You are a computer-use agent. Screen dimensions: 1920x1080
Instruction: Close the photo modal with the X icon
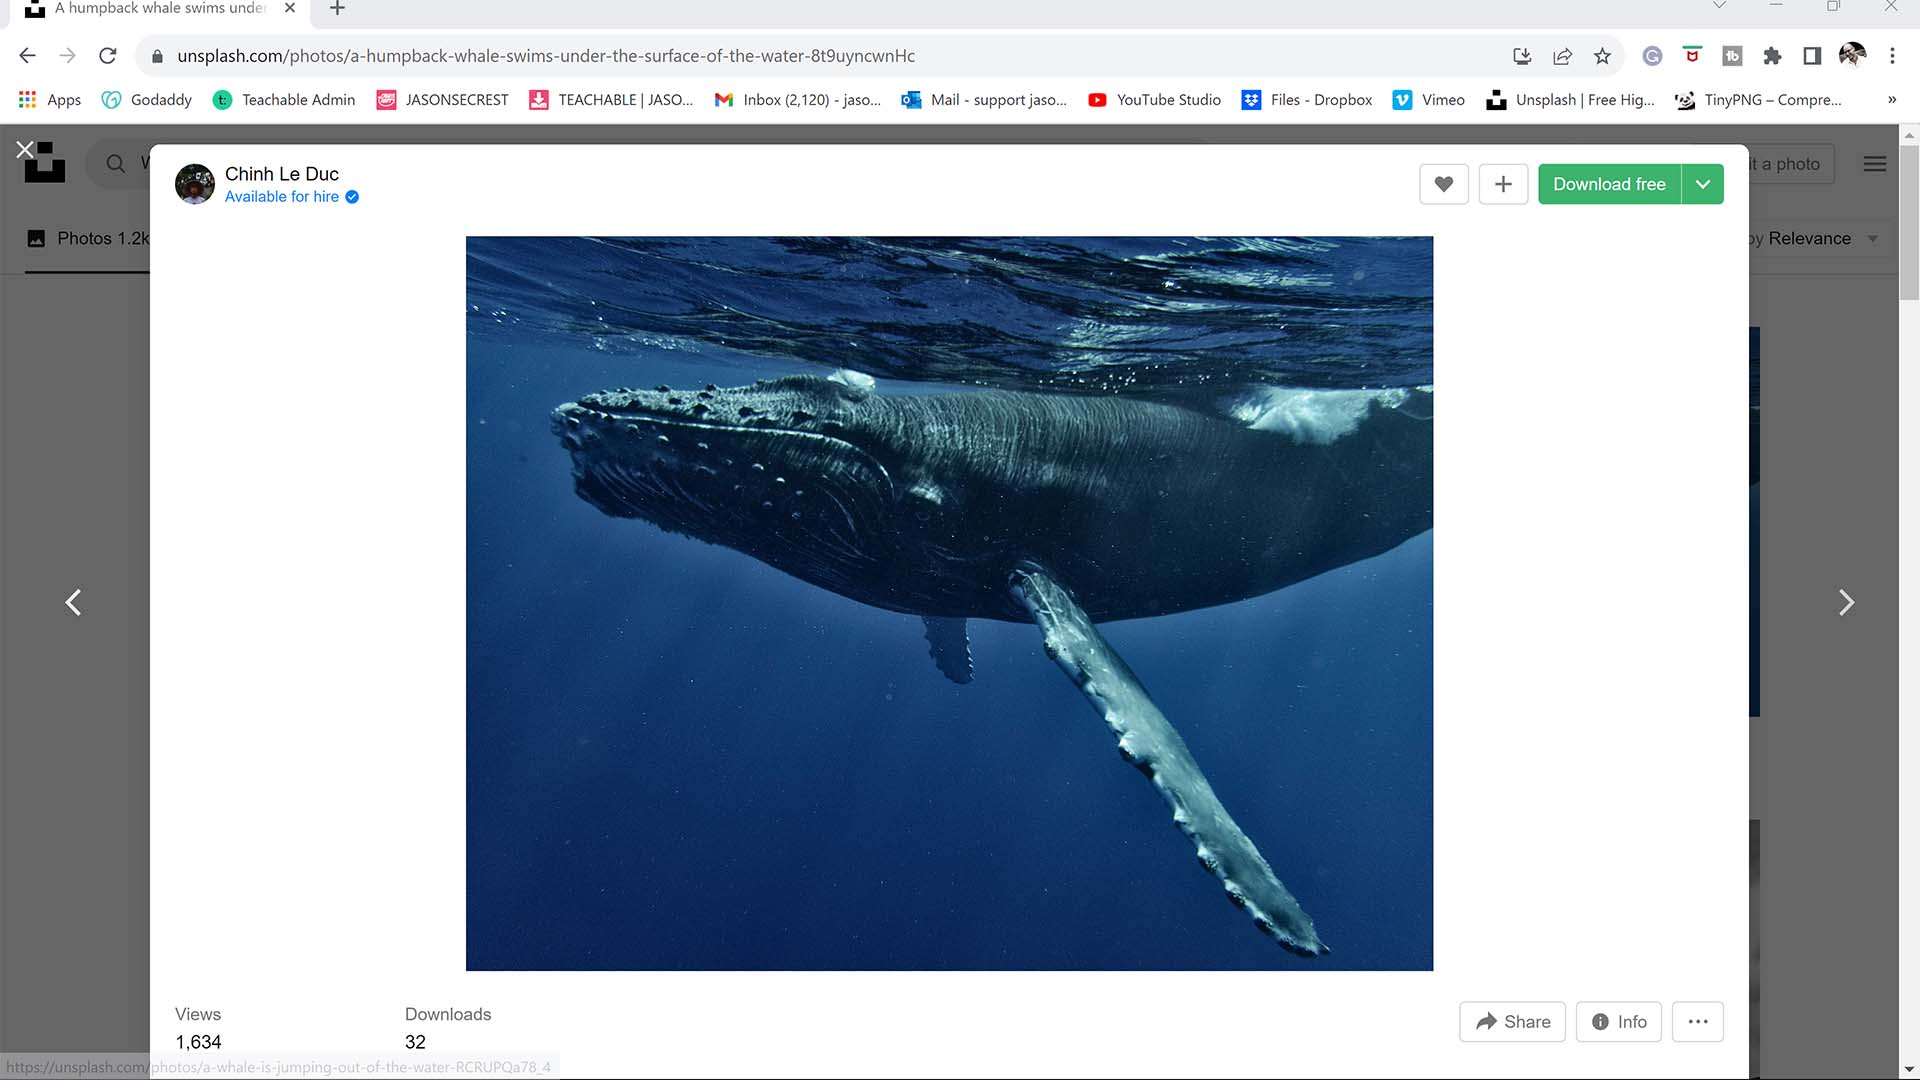point(25,149)
